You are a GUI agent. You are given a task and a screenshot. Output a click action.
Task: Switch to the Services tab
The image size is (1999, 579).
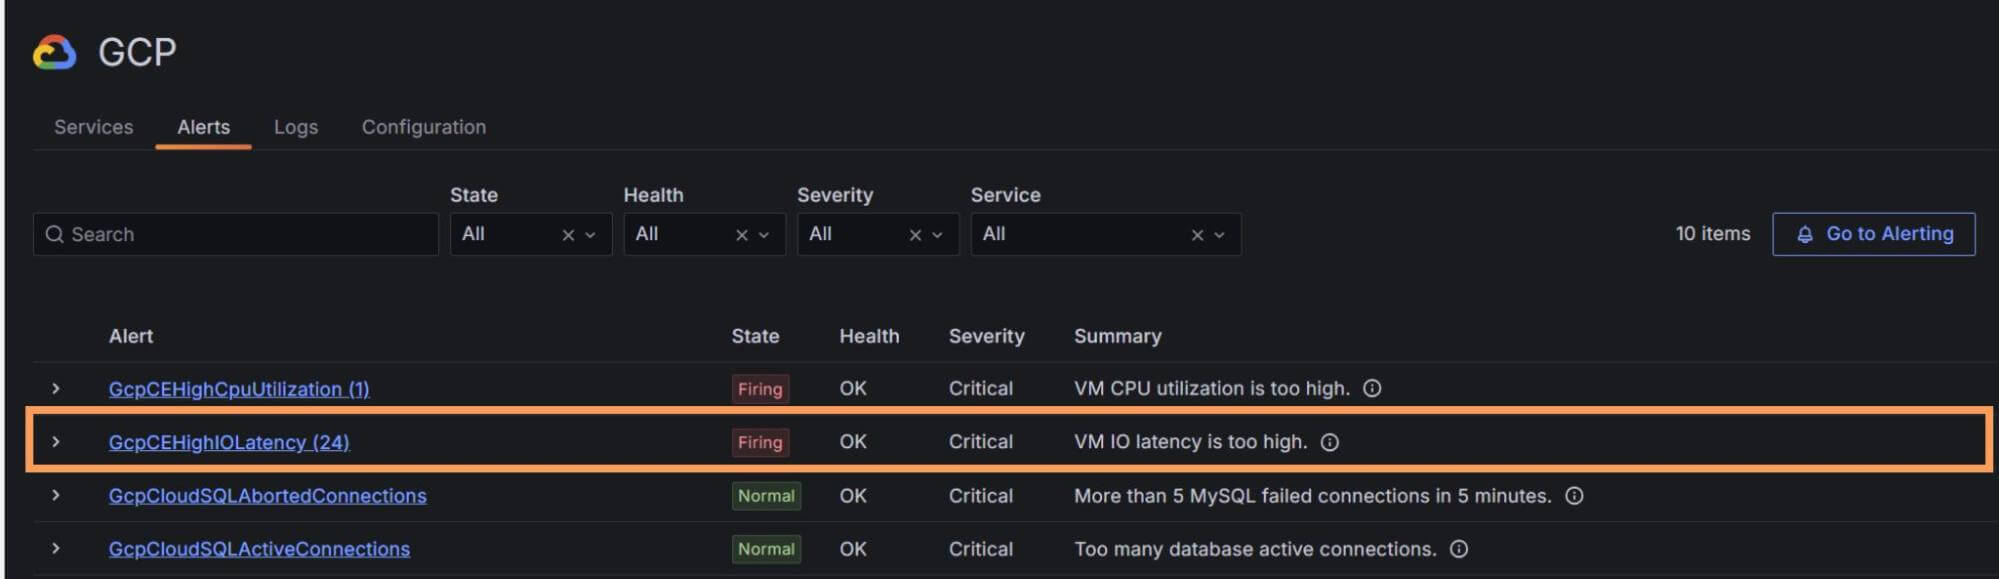tap(93, 127)
